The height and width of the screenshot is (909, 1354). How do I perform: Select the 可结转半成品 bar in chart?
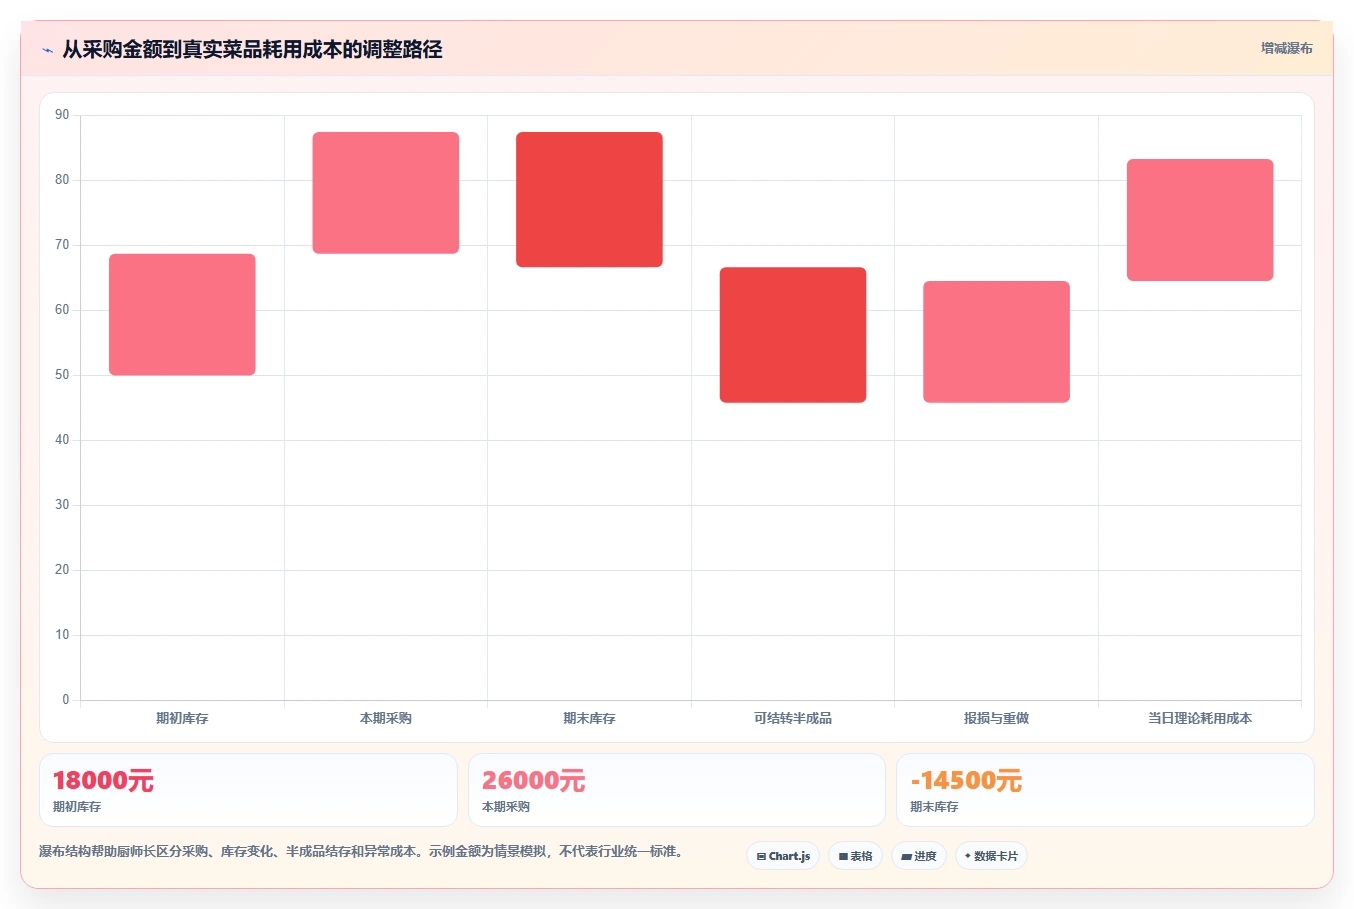pos(793,335)
